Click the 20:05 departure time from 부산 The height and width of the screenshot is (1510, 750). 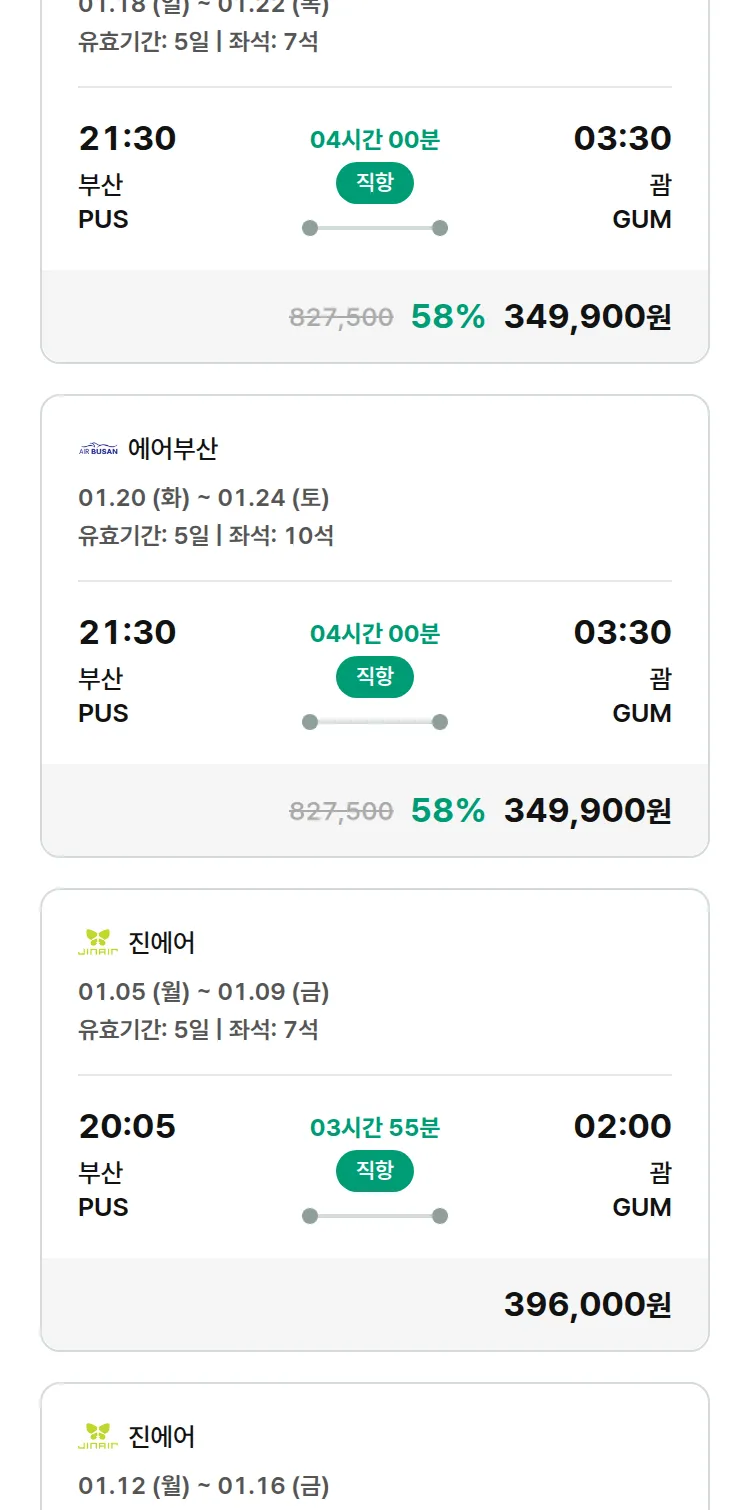[127, 1126]
